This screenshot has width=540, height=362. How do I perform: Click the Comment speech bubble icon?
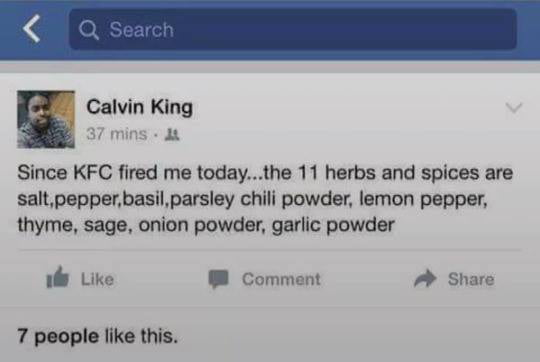(x=218, y=279)
